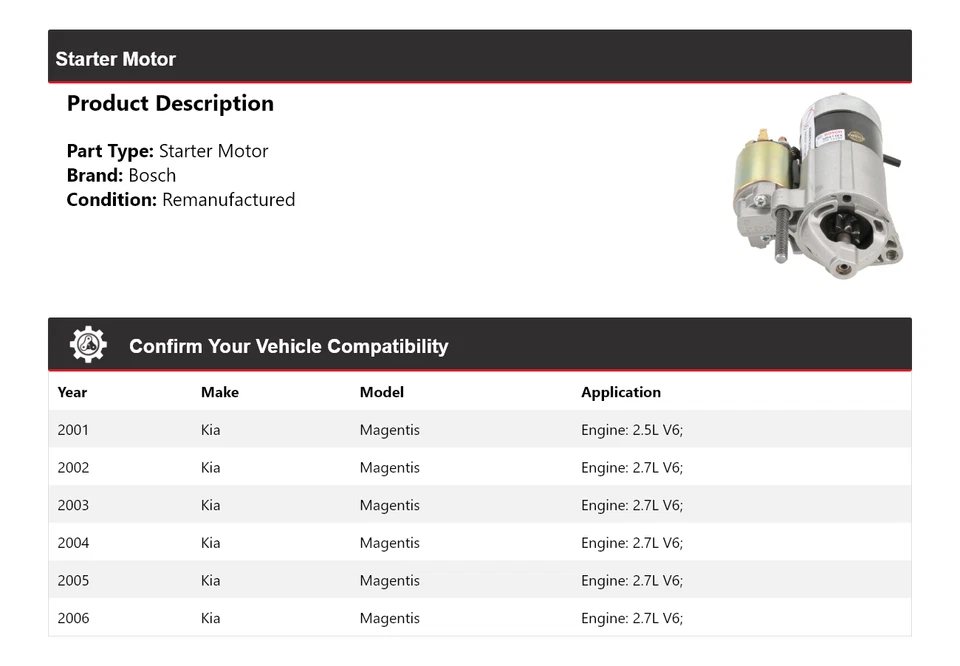Click the Model column header
The image size is (960, 666).
382,392
